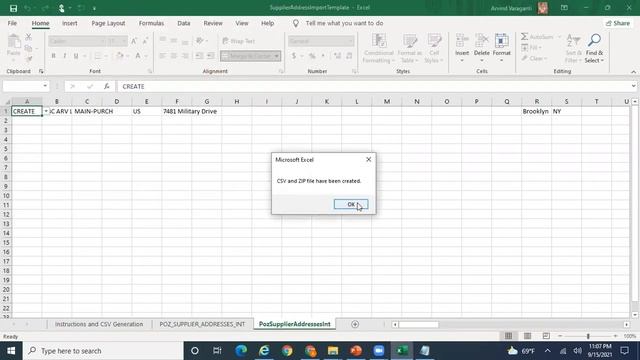Click the zoom slider handle
The height and width of the screenshot is (360, 640).
[x=588, y=336]
